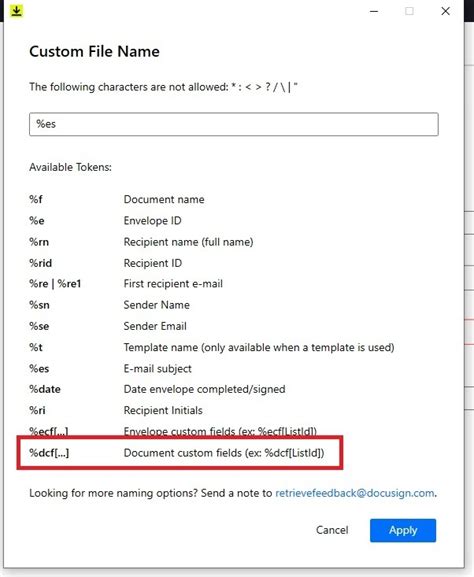
Task: Focus the file name input containing %es
Action: (x=234, y=124)
